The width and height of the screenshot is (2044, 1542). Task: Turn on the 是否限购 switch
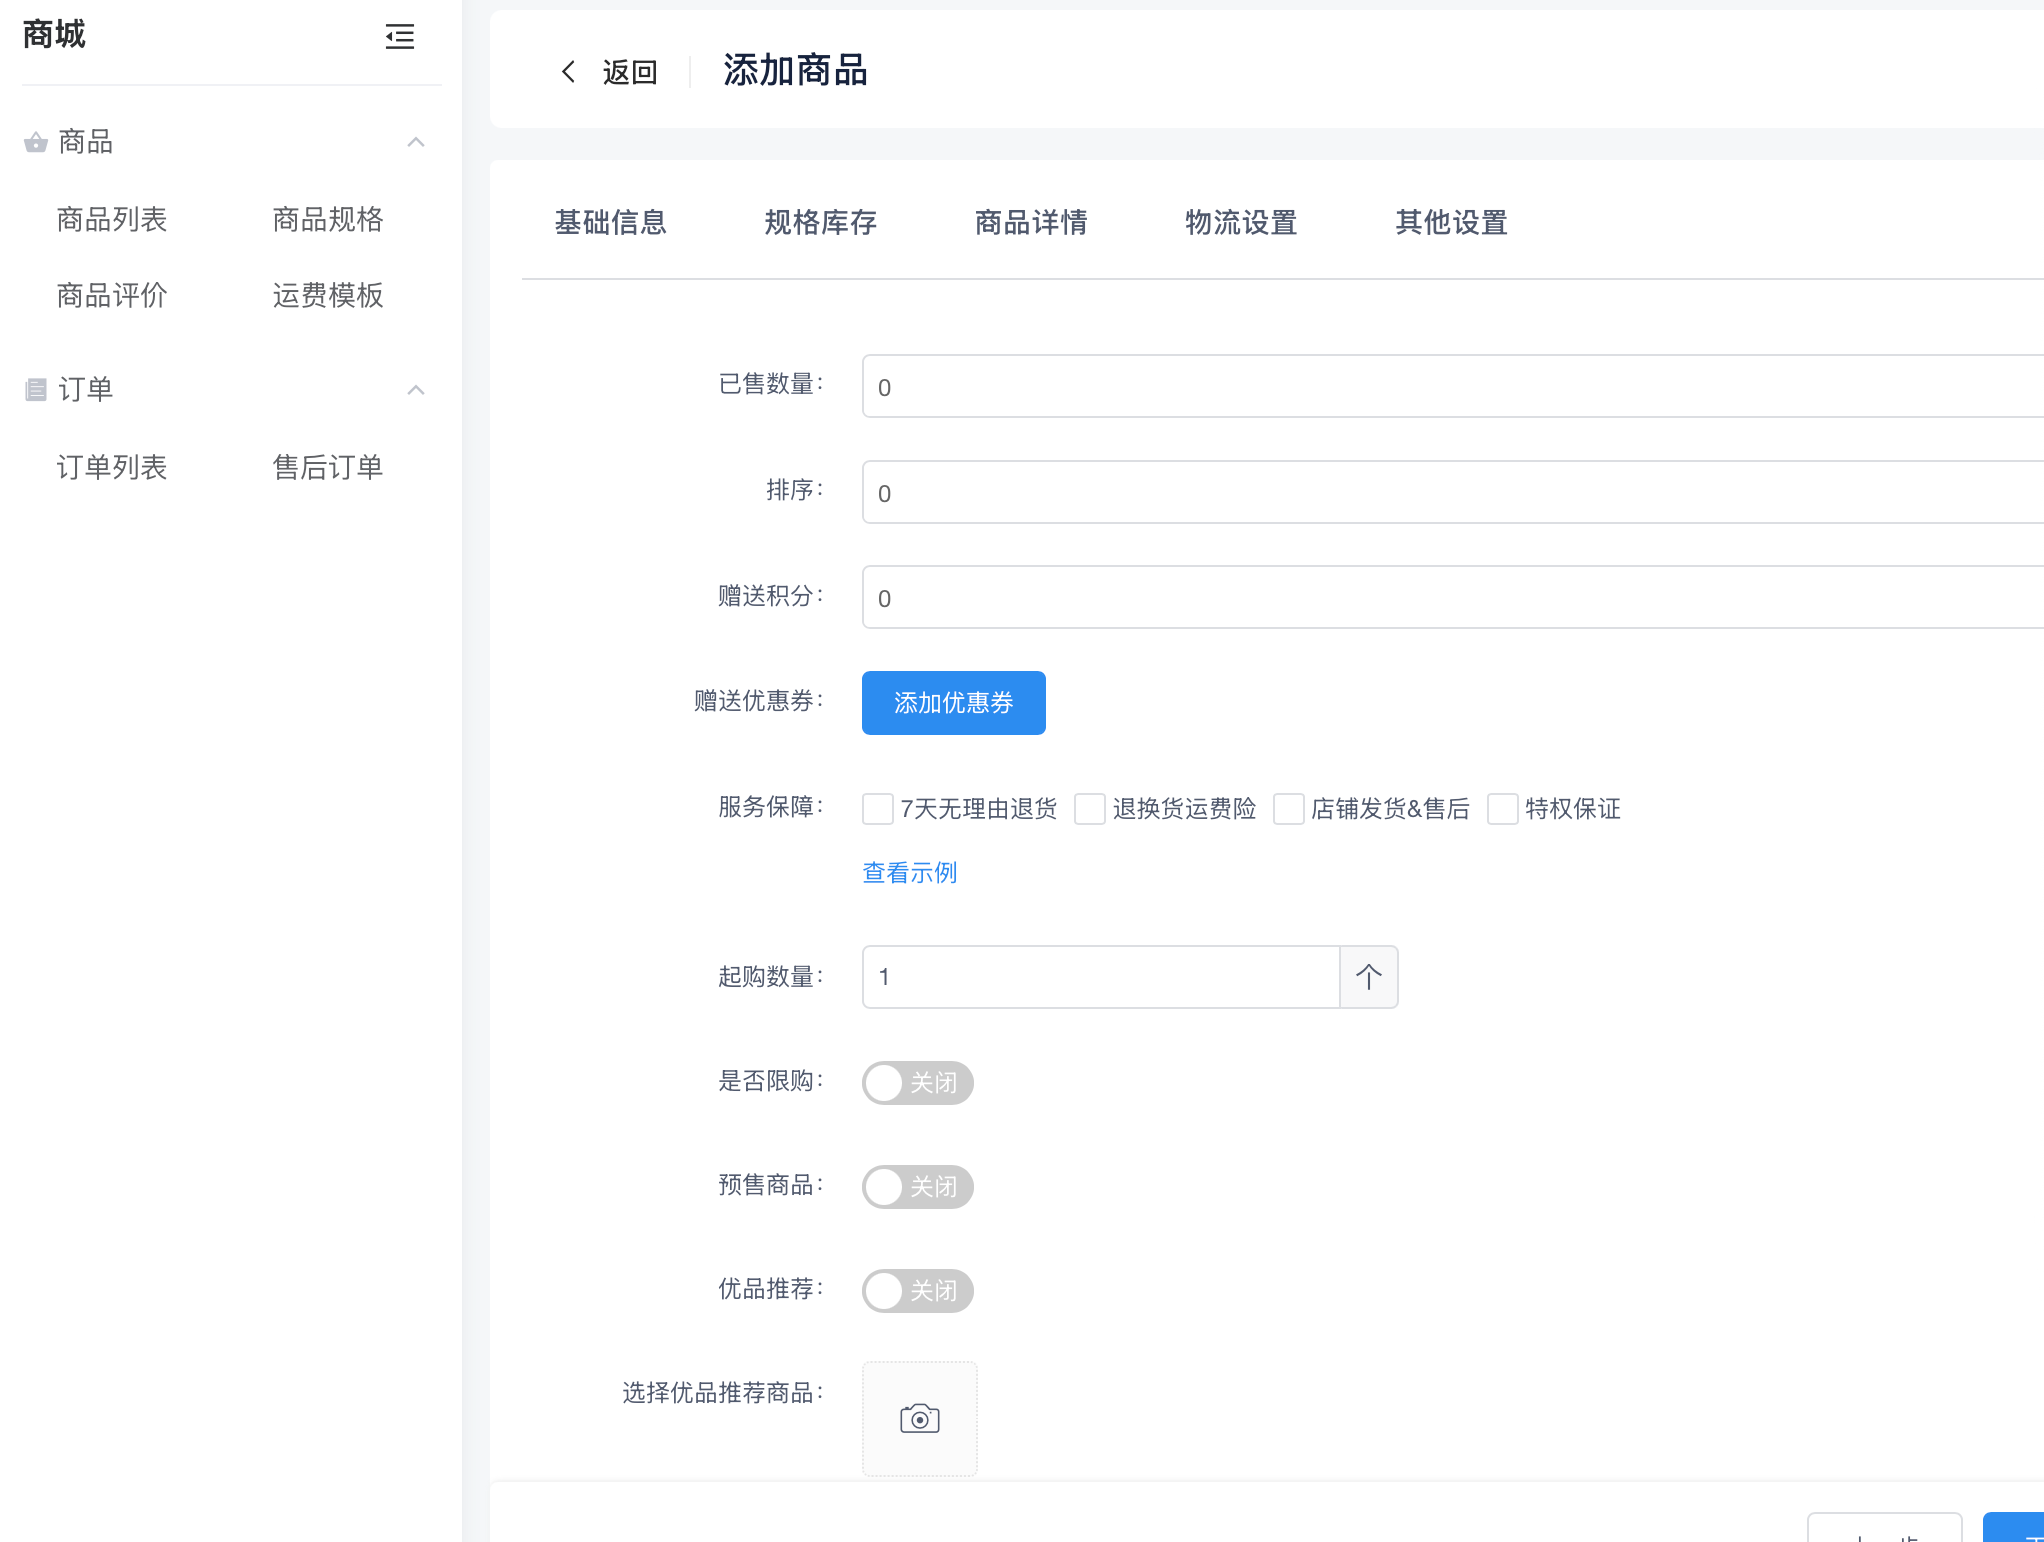point(917,1082)
